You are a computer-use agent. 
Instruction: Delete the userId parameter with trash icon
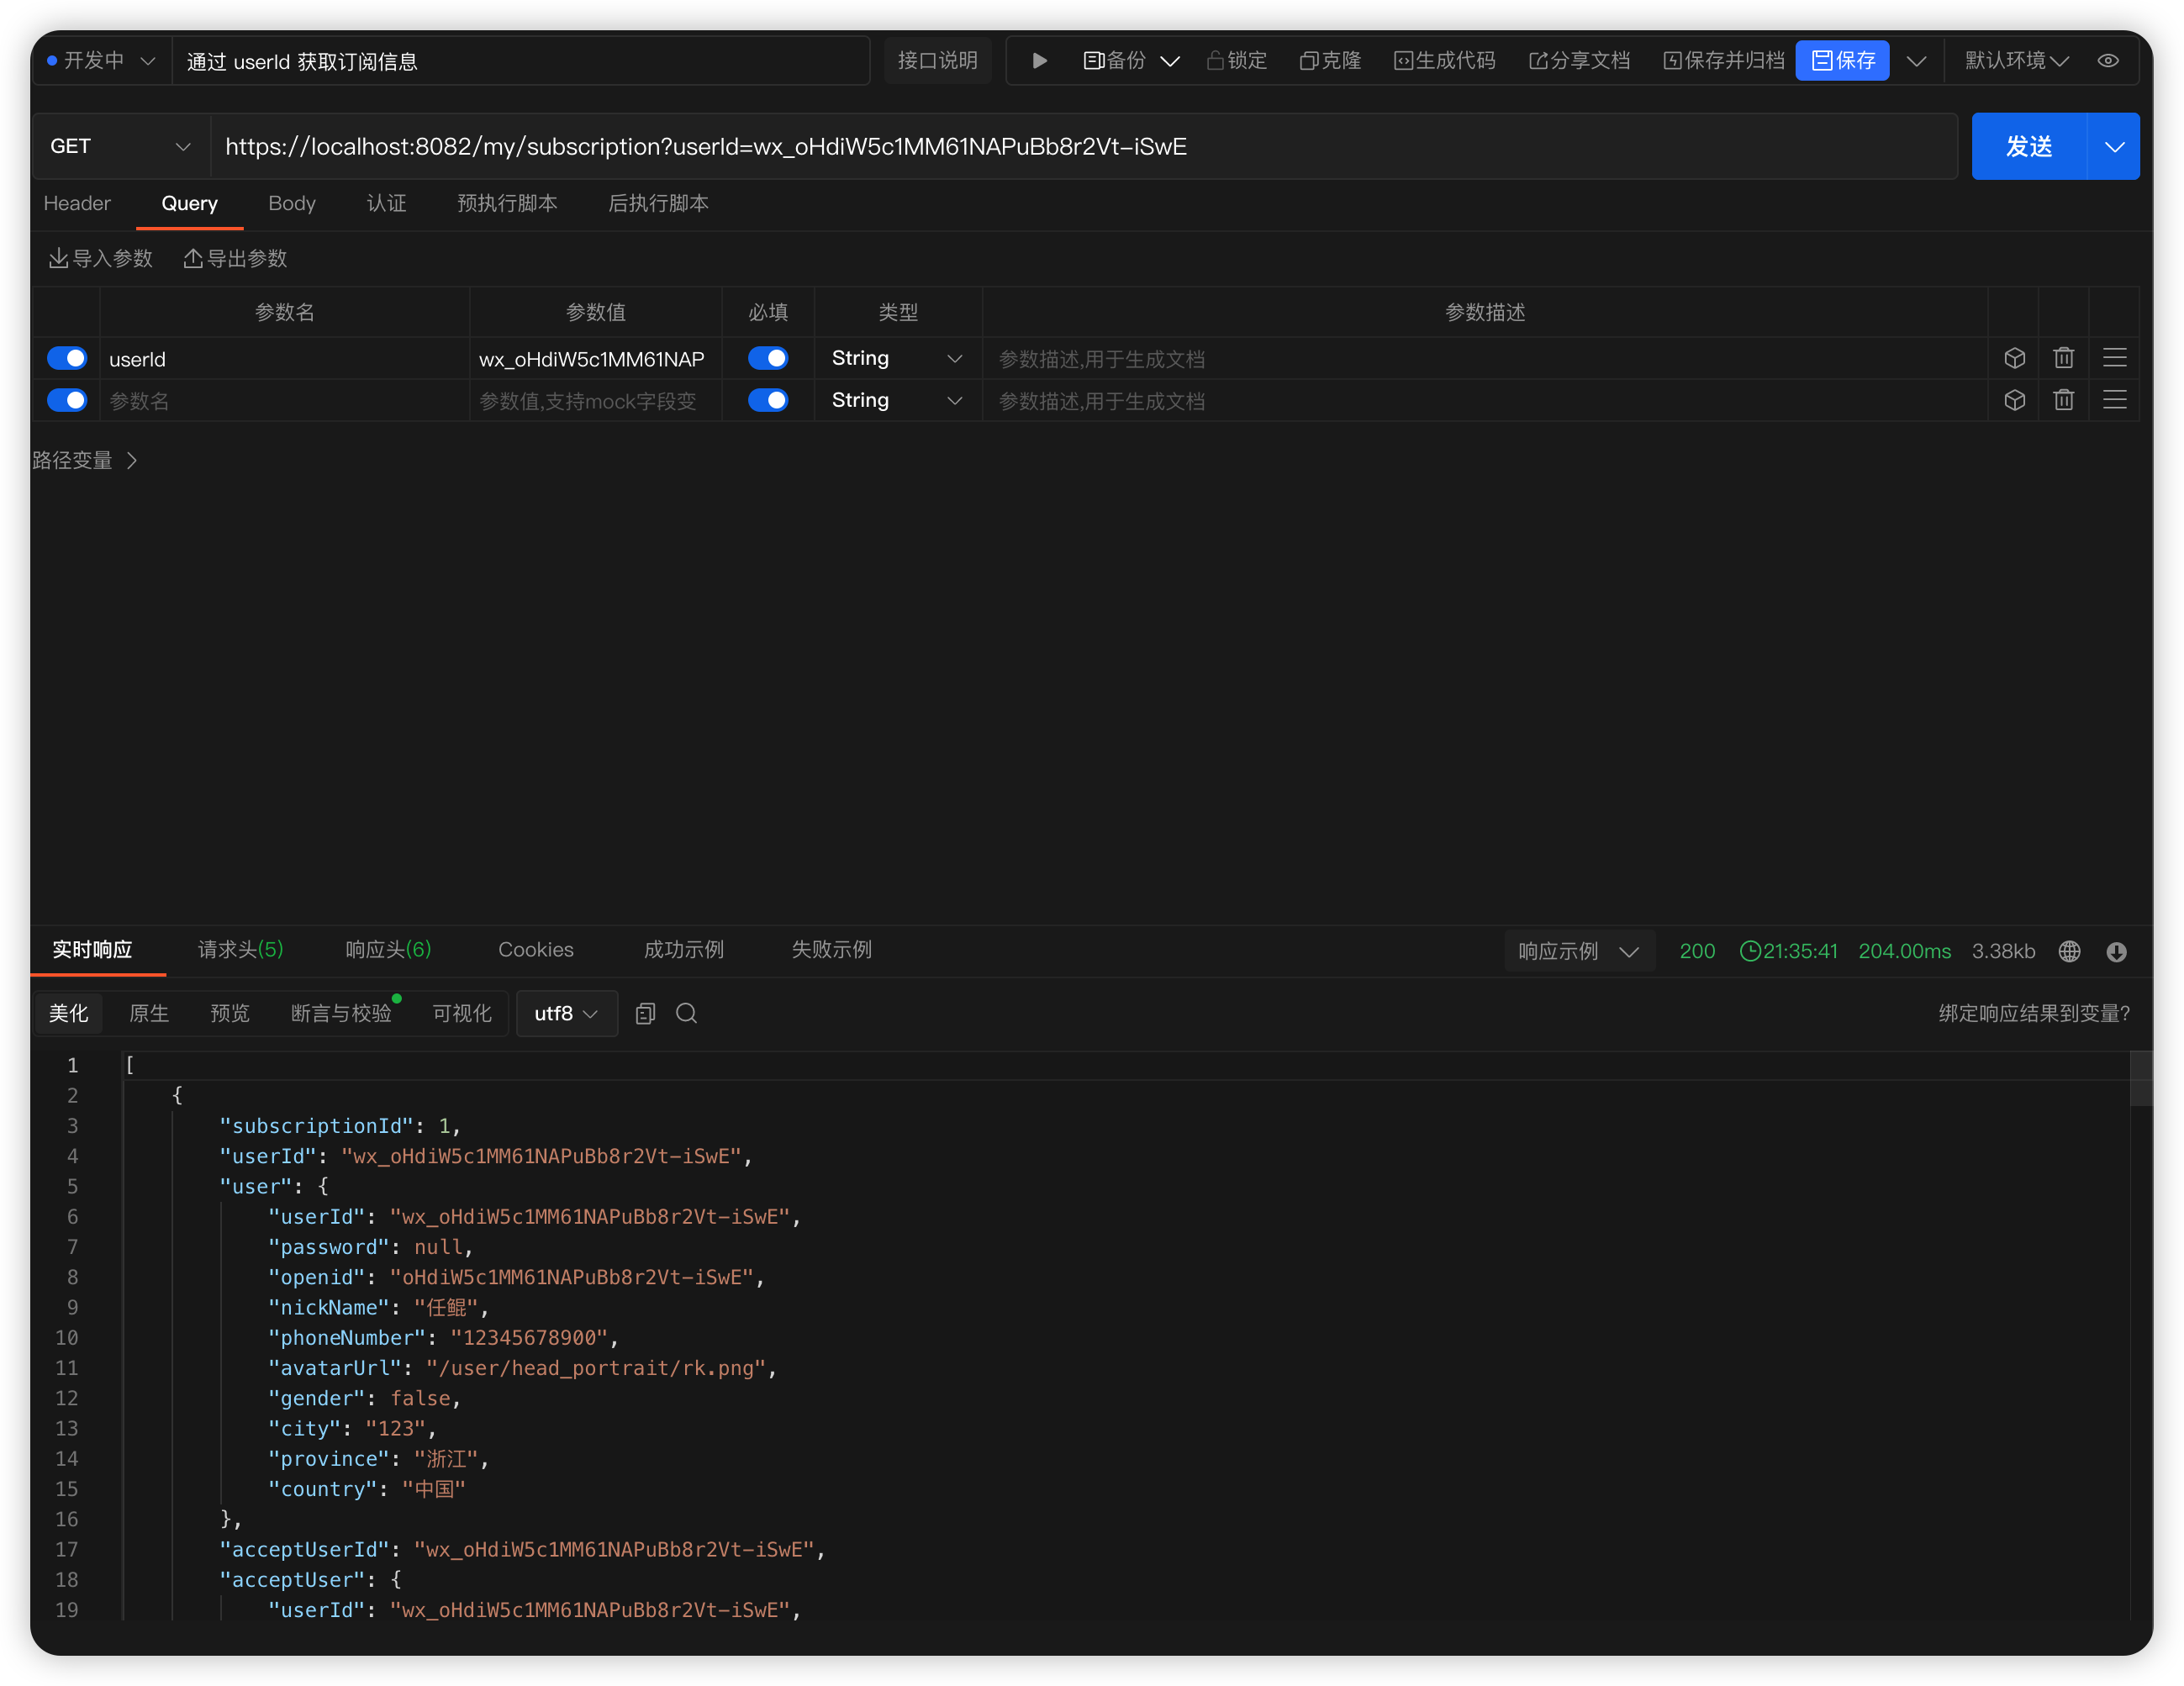pyautogui.click(x=2063, y=358)
